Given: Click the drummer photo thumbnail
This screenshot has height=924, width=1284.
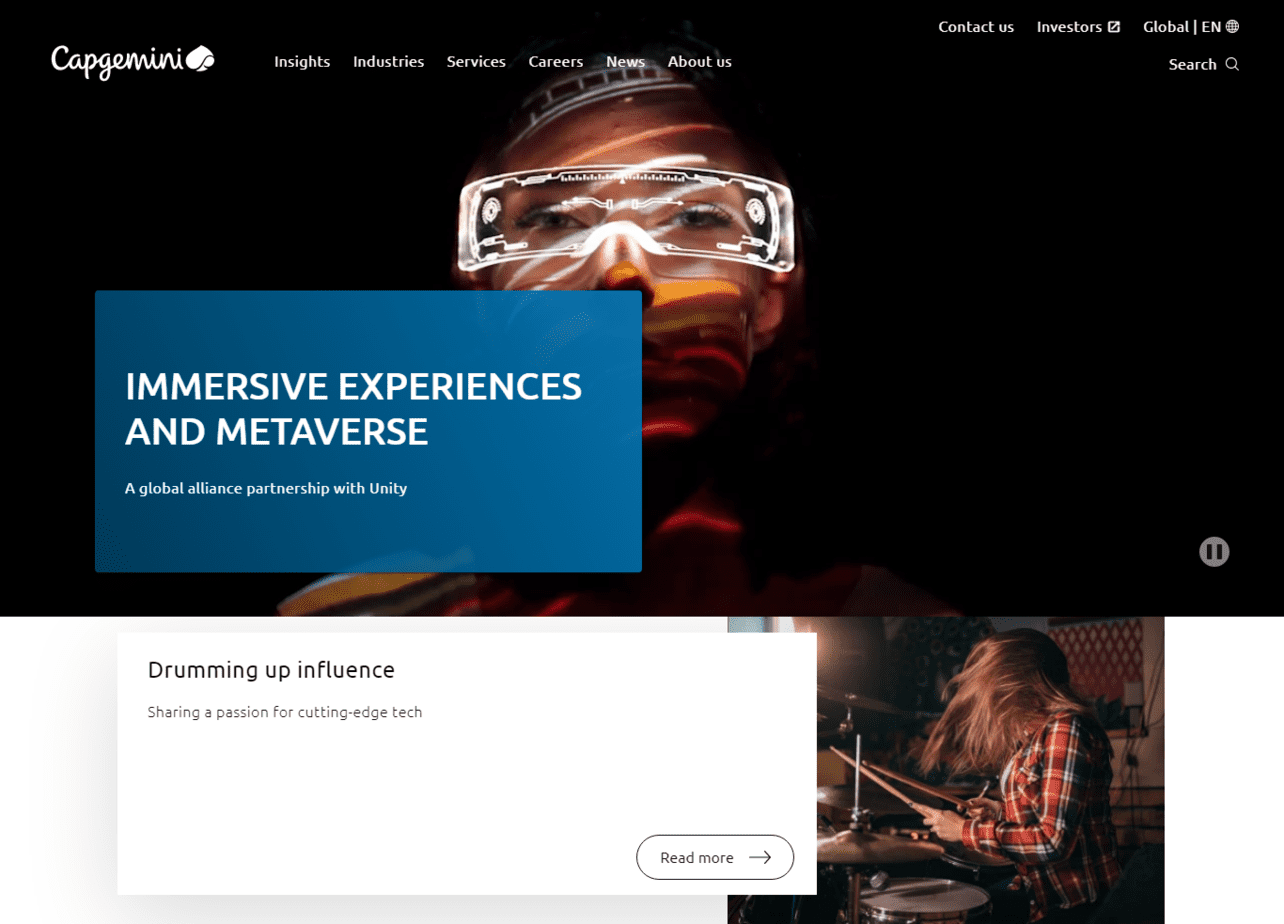Looking at the screenshot, I should 946,770.
